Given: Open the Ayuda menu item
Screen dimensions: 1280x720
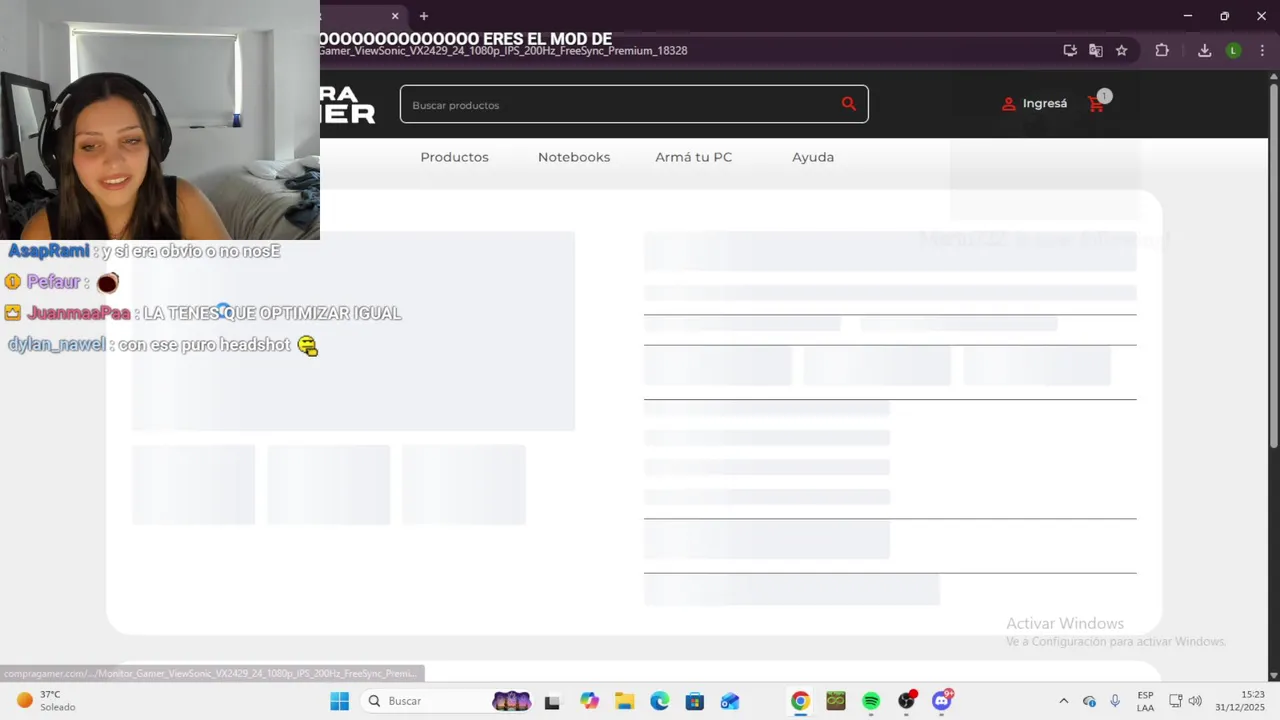Looking at the screenshot, I should tap(813, 157).
